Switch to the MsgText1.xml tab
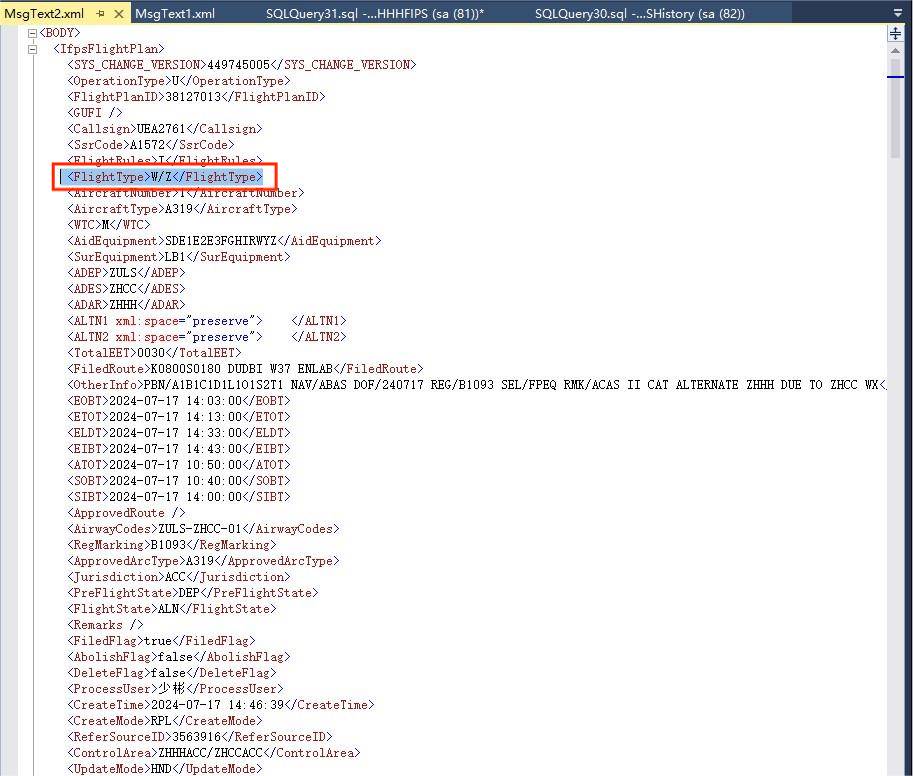This screenshot has width=913, height=776. 175,13
